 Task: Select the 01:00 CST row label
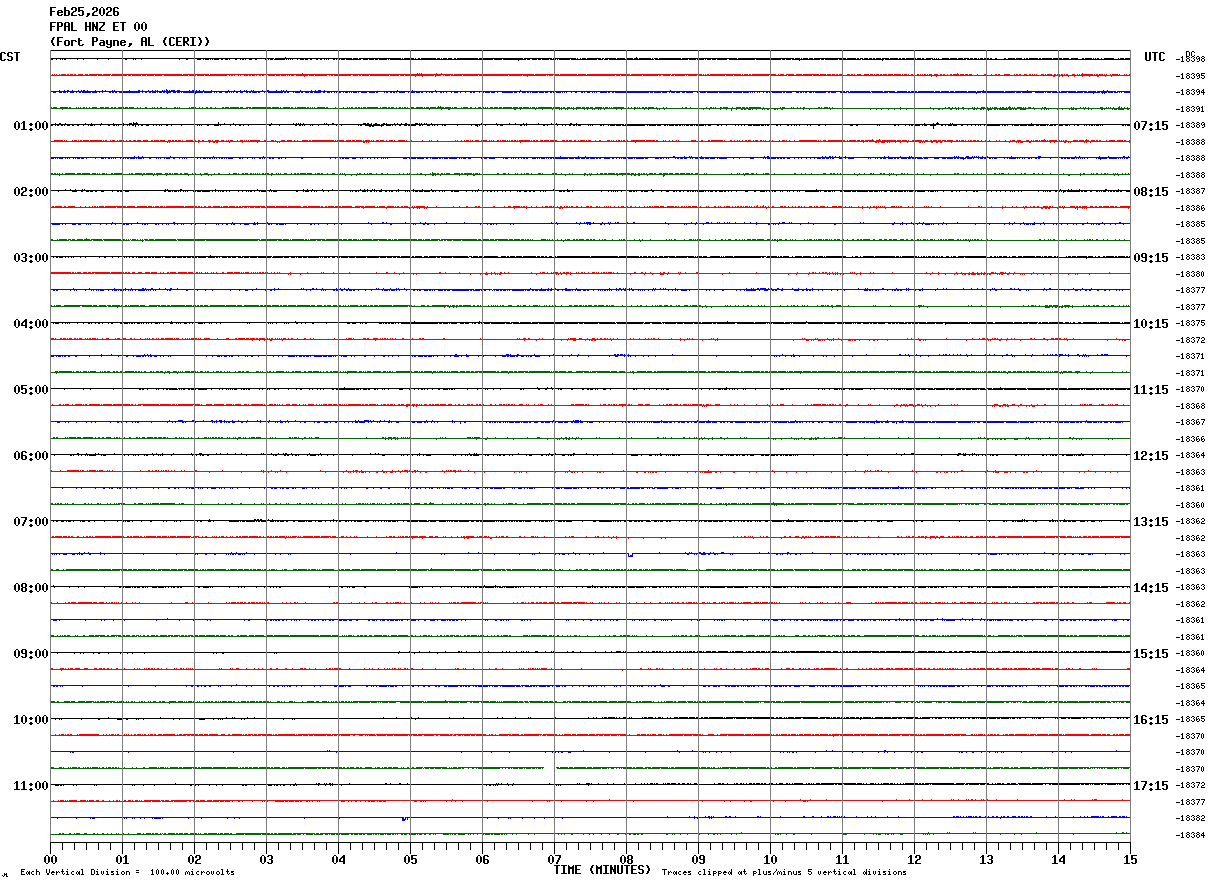tap(31, 126)
